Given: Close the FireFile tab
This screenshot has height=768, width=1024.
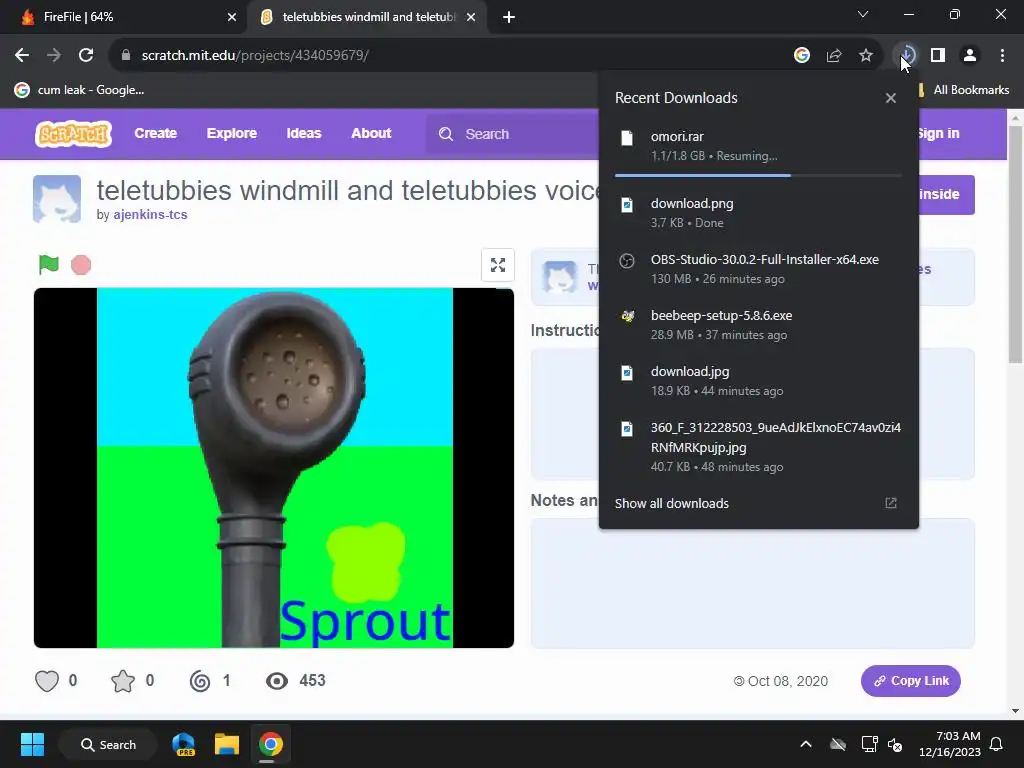Looking at the screenshot, I should point(232,17).
